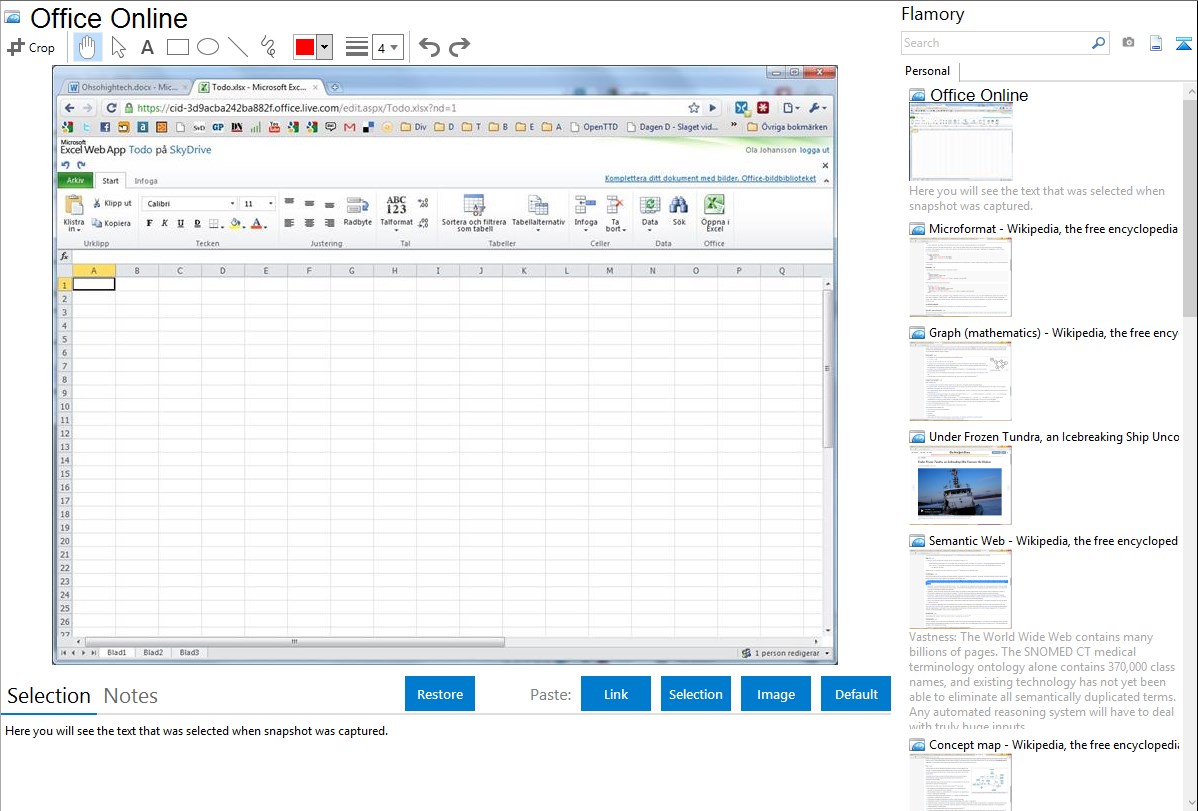This screenshot has height=811, width=1198.
Task: Click the Kopiera copy icon
Action: tap(97, 223)
